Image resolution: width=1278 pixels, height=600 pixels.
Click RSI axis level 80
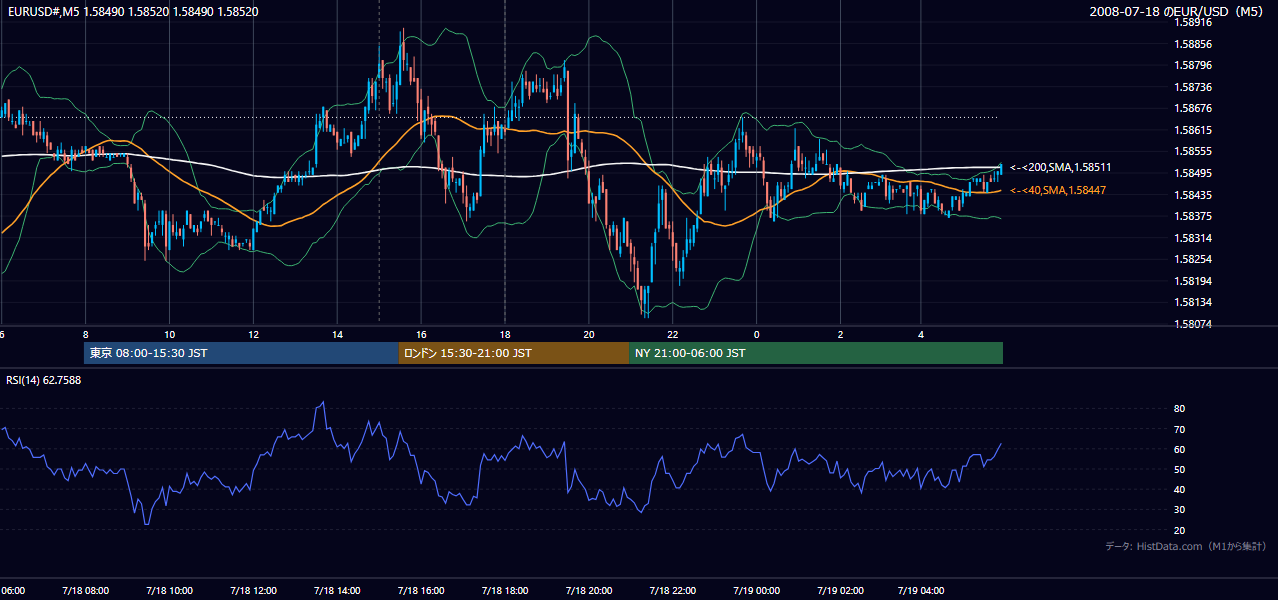click(x=1179, y=409)
